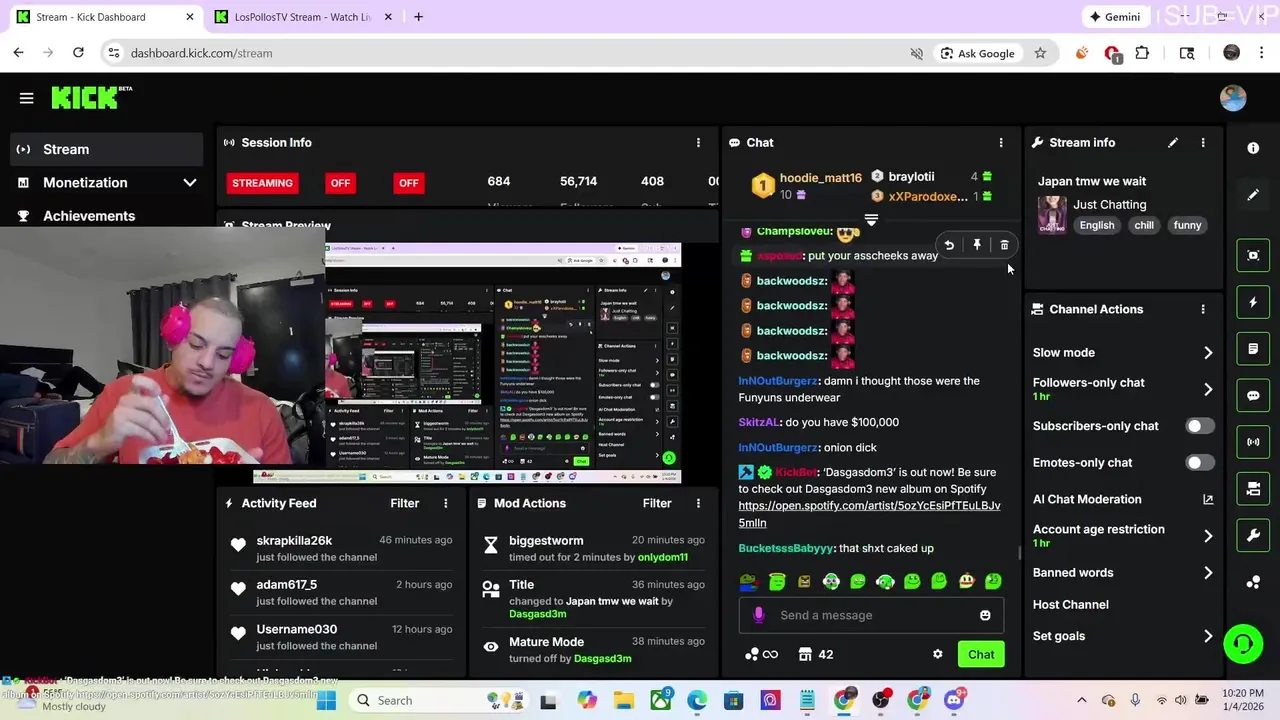Screen dimensions: 1280x720
Task: Open Activity Feed three-dot menu
Action: 446,503
